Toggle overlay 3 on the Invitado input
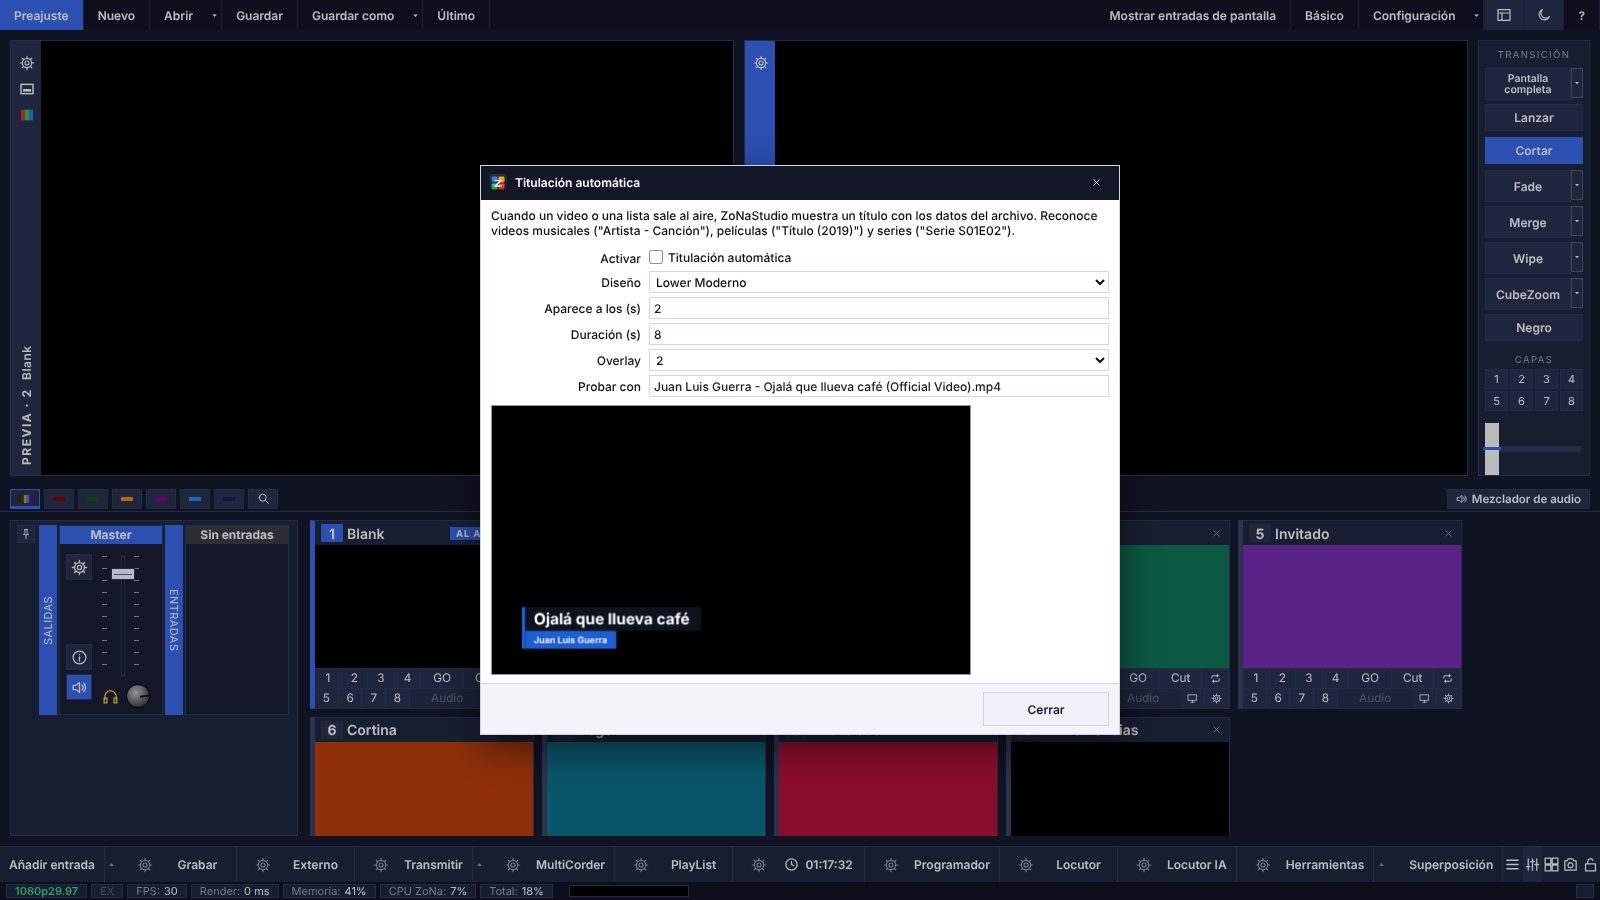This screenshot has width=1600, height=900. click(1308, 678)
